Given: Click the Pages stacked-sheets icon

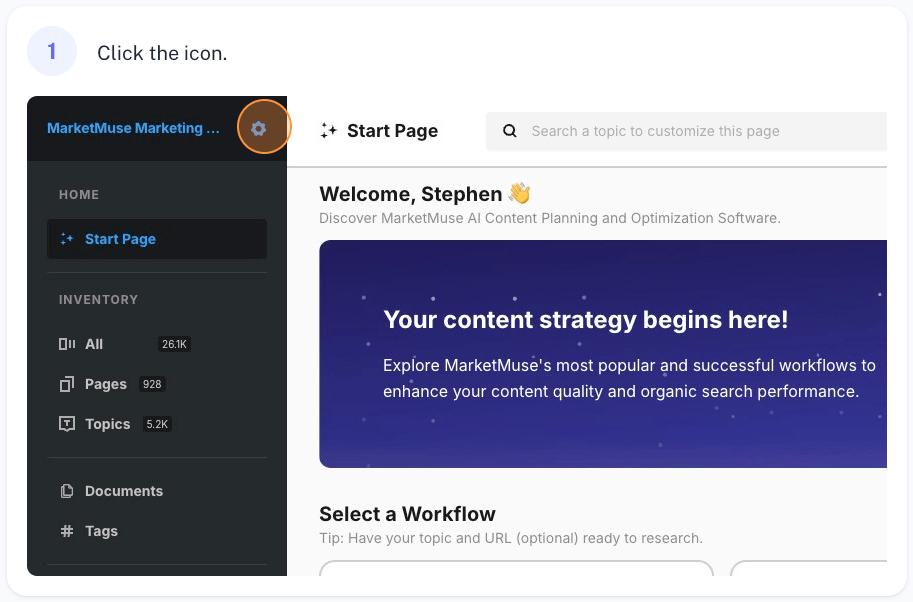Looking at the screenshot, I should [67, 384].
